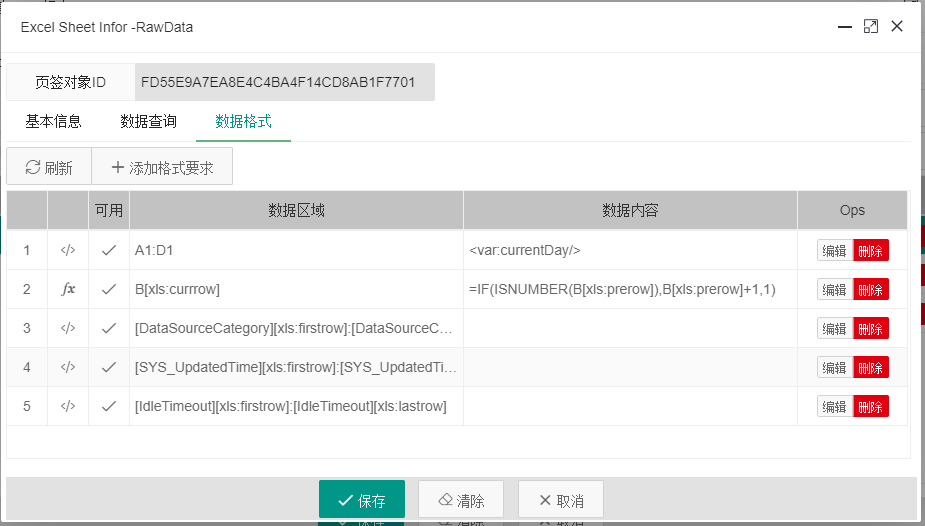This screenshot has width=925, height=526.
Task: Toggle the enabled checkmark for DataSourceCategory row
Action: 109,328
